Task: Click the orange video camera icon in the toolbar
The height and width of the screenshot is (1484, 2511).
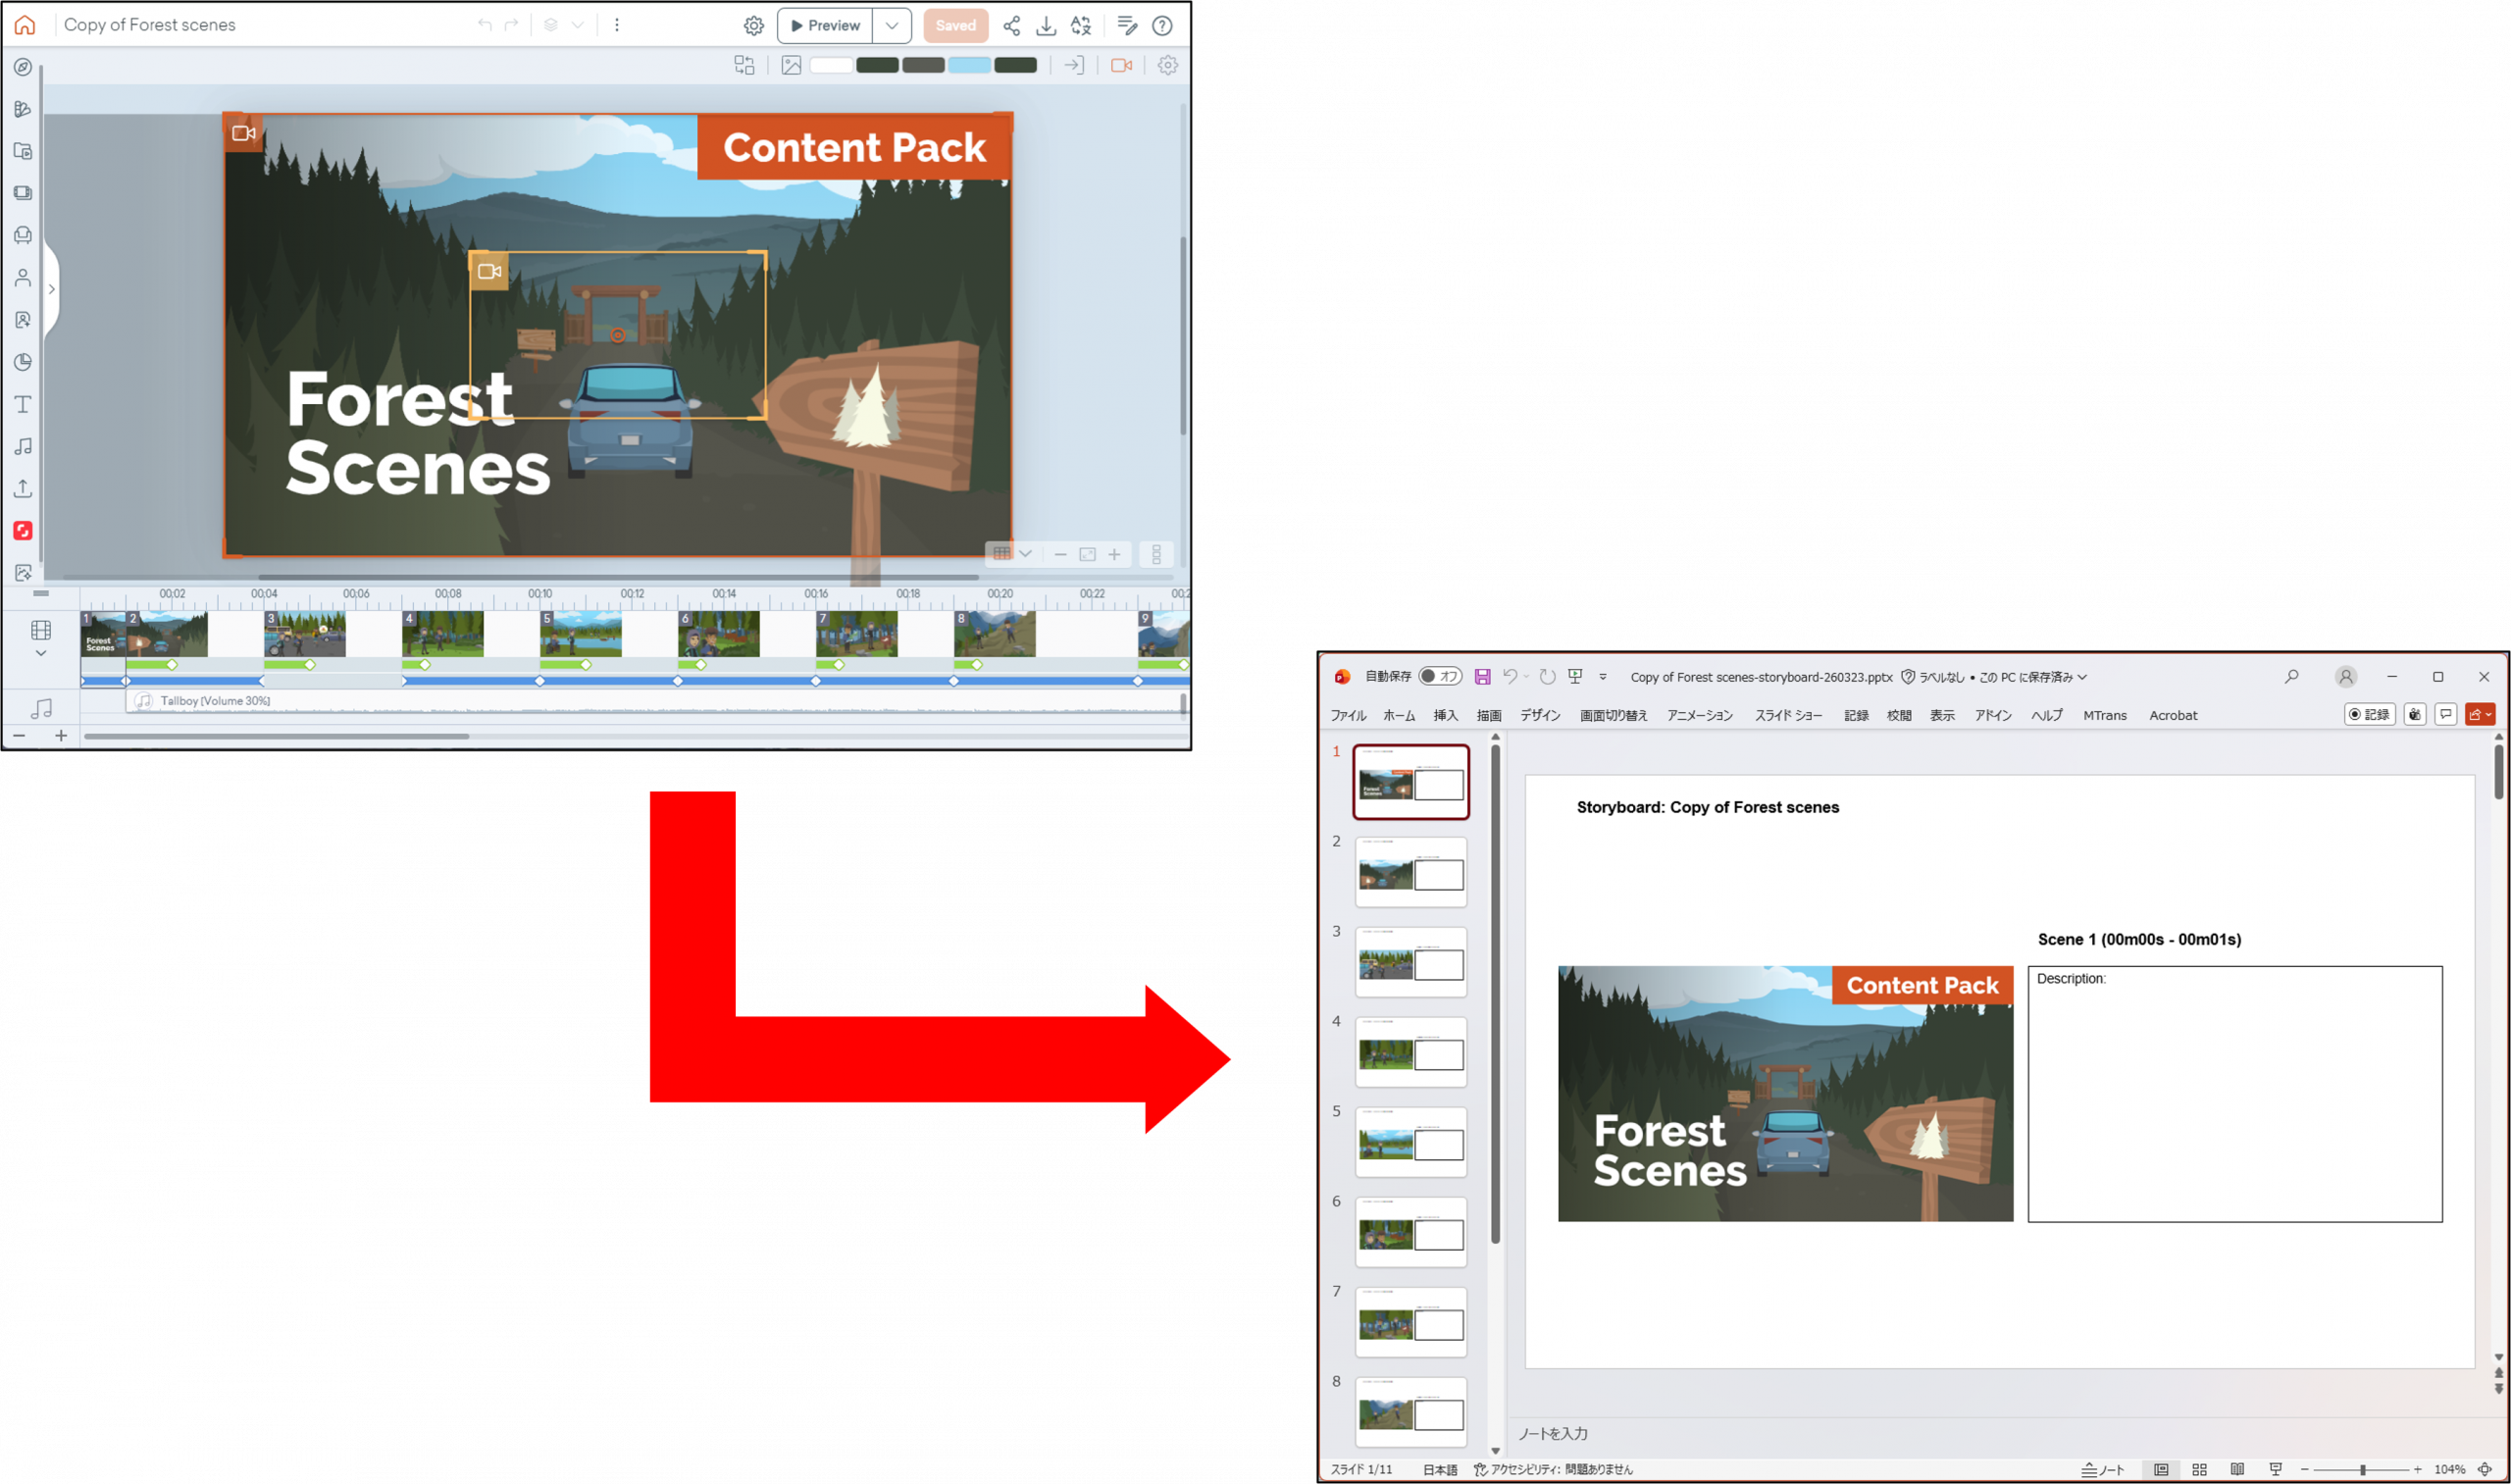Action: tap(1121, 65)
